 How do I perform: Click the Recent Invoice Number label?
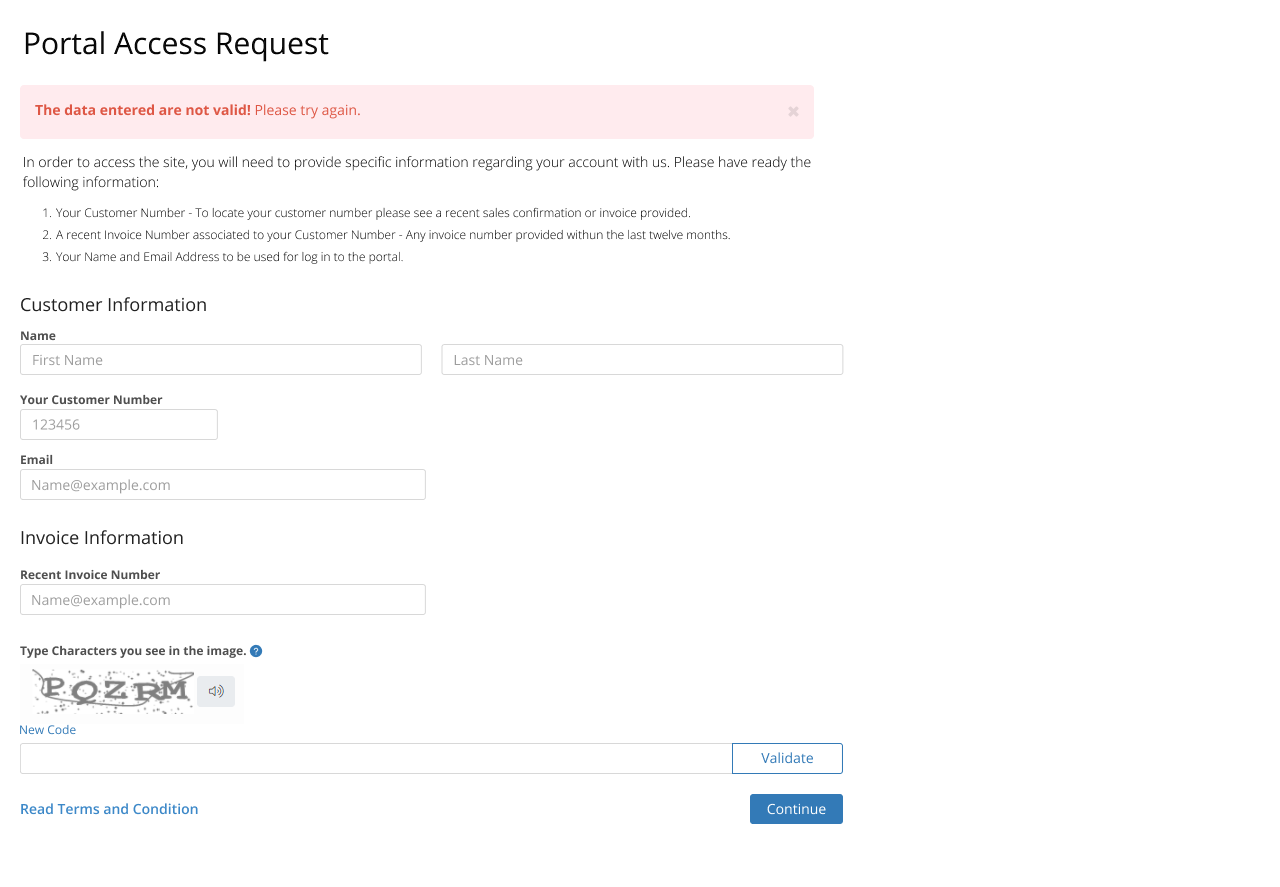click(x=90, y=575)
